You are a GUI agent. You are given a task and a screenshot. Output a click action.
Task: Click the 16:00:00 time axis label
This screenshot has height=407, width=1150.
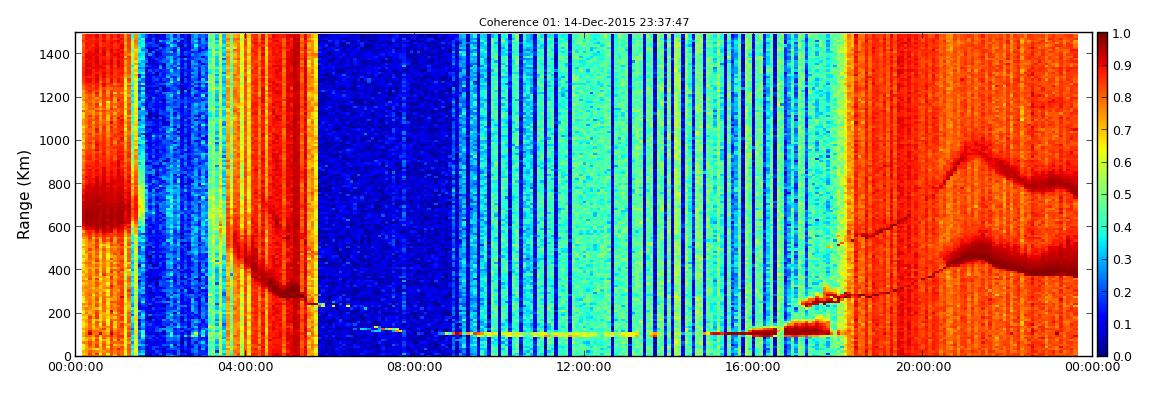click(752, 368)
